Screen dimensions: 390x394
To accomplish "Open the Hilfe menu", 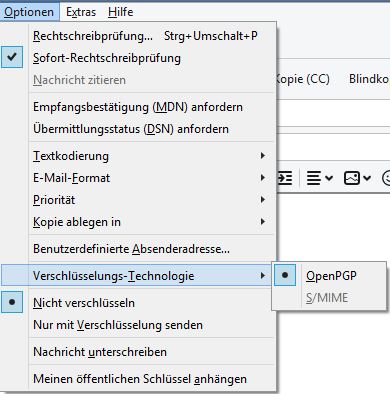I will pos(121,12).
